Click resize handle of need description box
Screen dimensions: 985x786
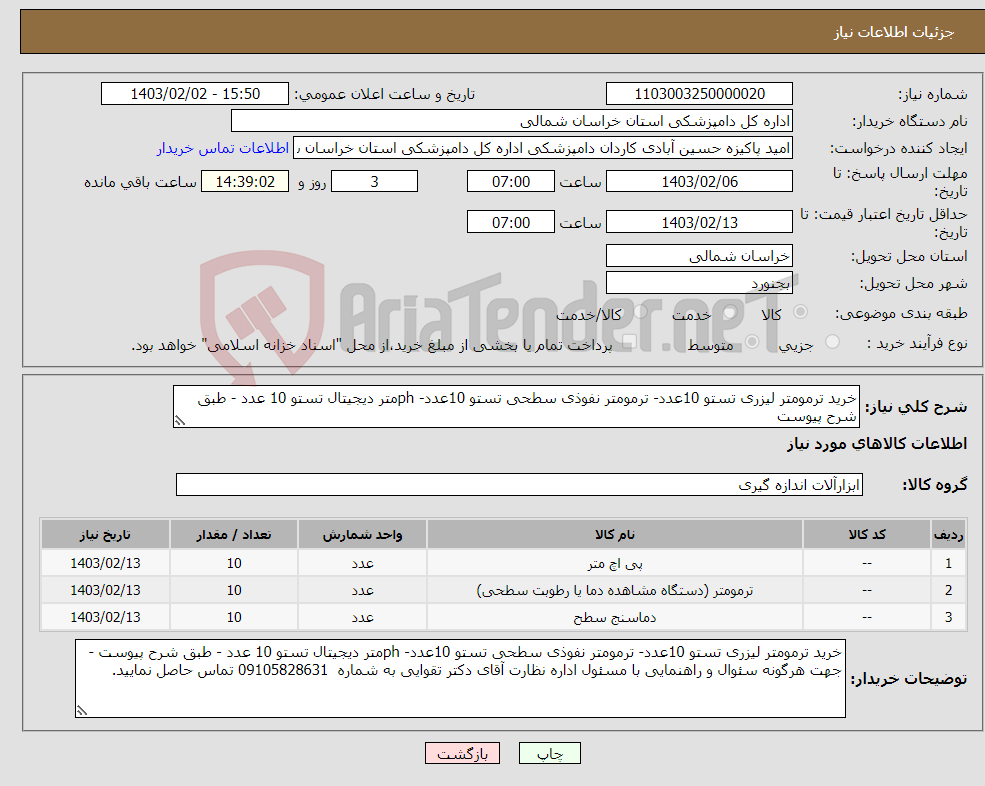[180, 421]
